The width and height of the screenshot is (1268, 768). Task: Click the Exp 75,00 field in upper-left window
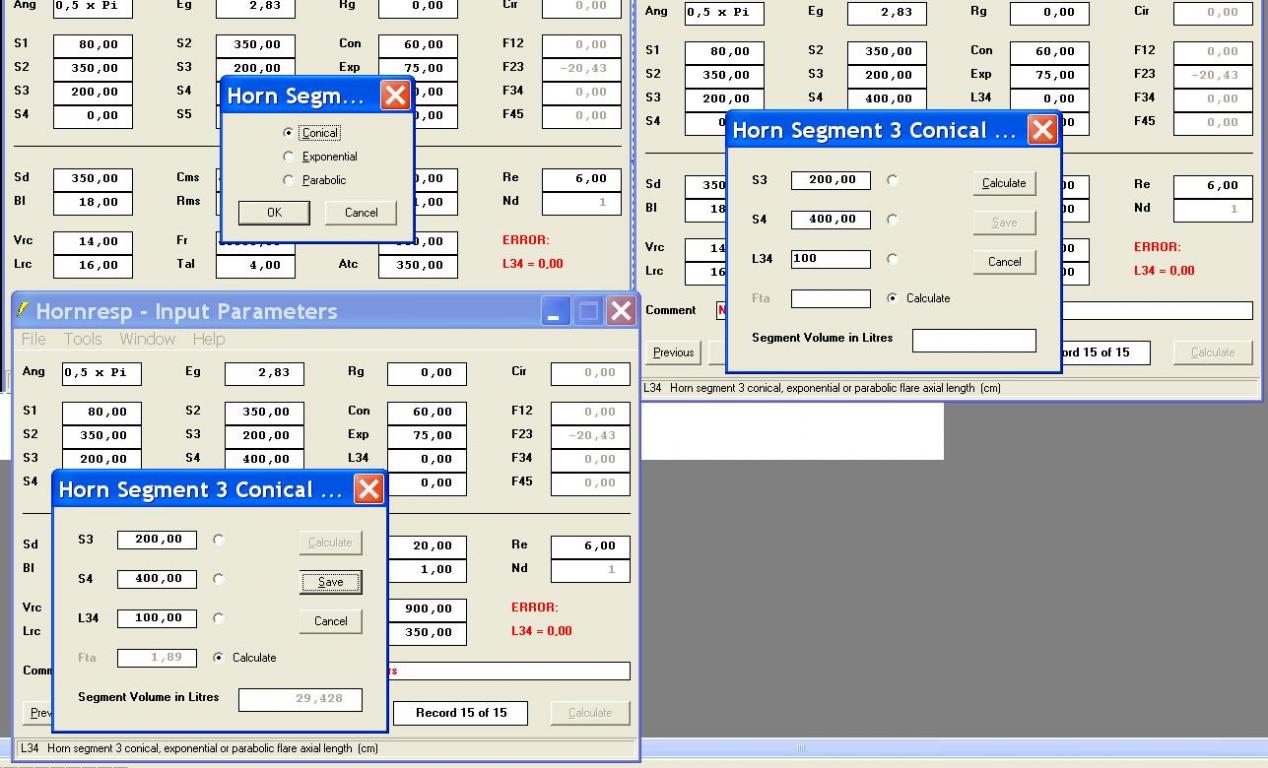click(x=419, y=68)
